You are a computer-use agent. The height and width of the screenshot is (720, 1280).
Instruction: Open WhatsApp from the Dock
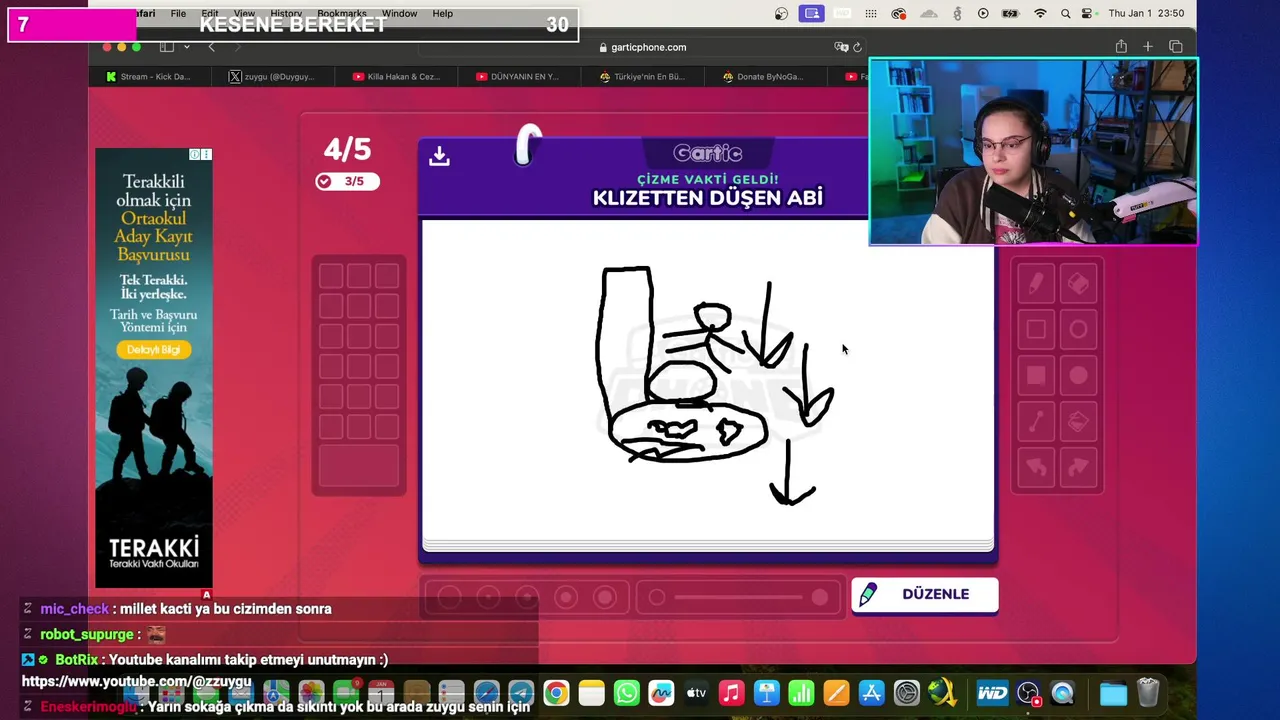click(x=626, y=693)
